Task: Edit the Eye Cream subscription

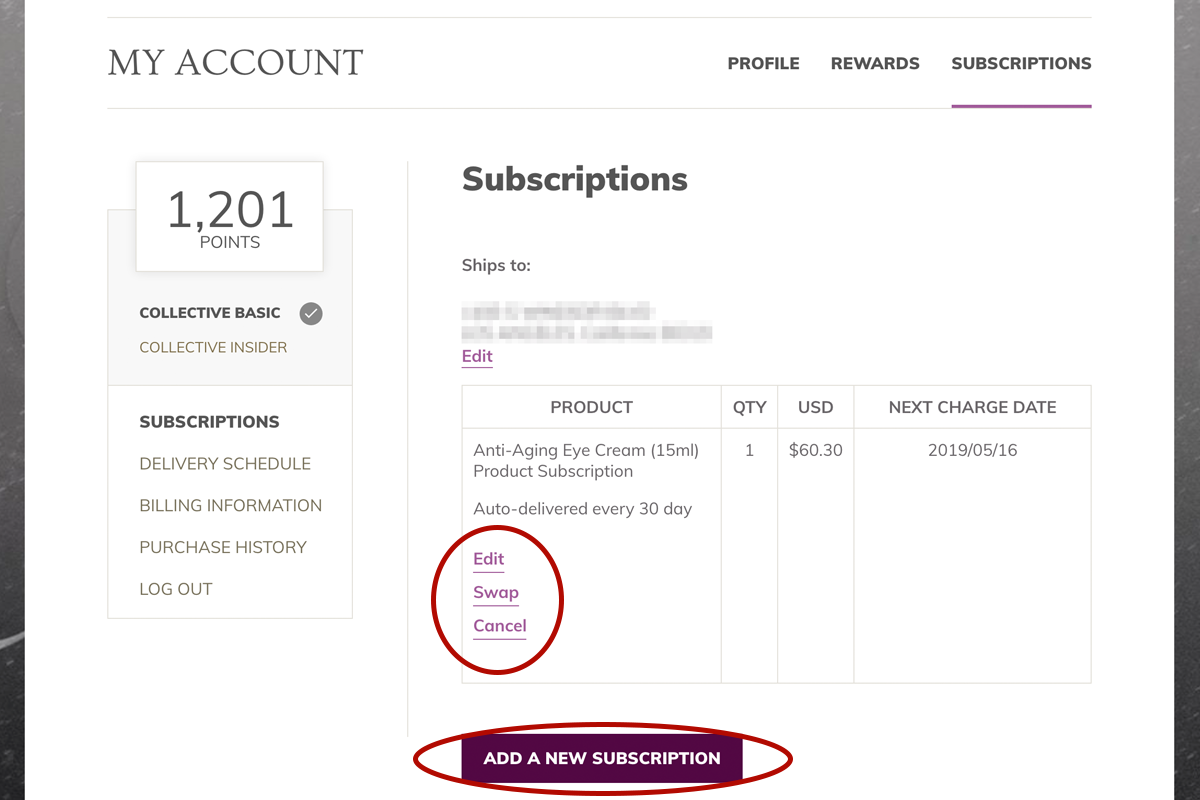Action: pos(488,559)
